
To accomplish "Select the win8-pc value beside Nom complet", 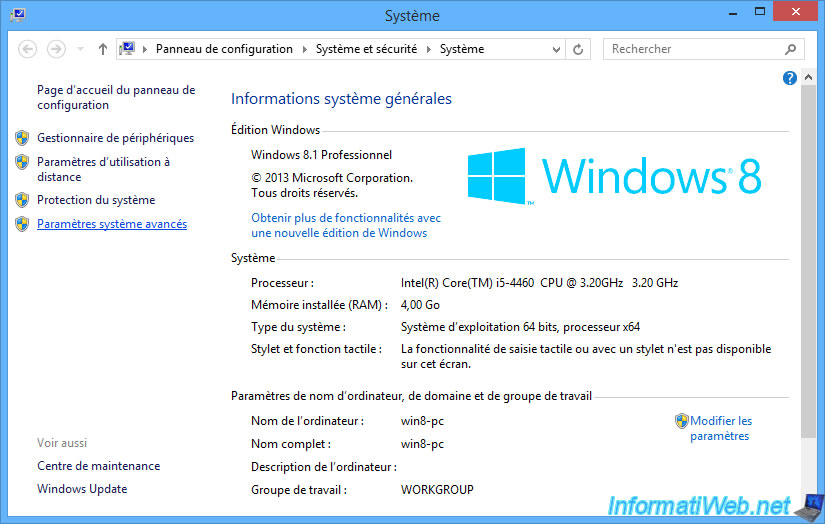I will tap(422, 444).
